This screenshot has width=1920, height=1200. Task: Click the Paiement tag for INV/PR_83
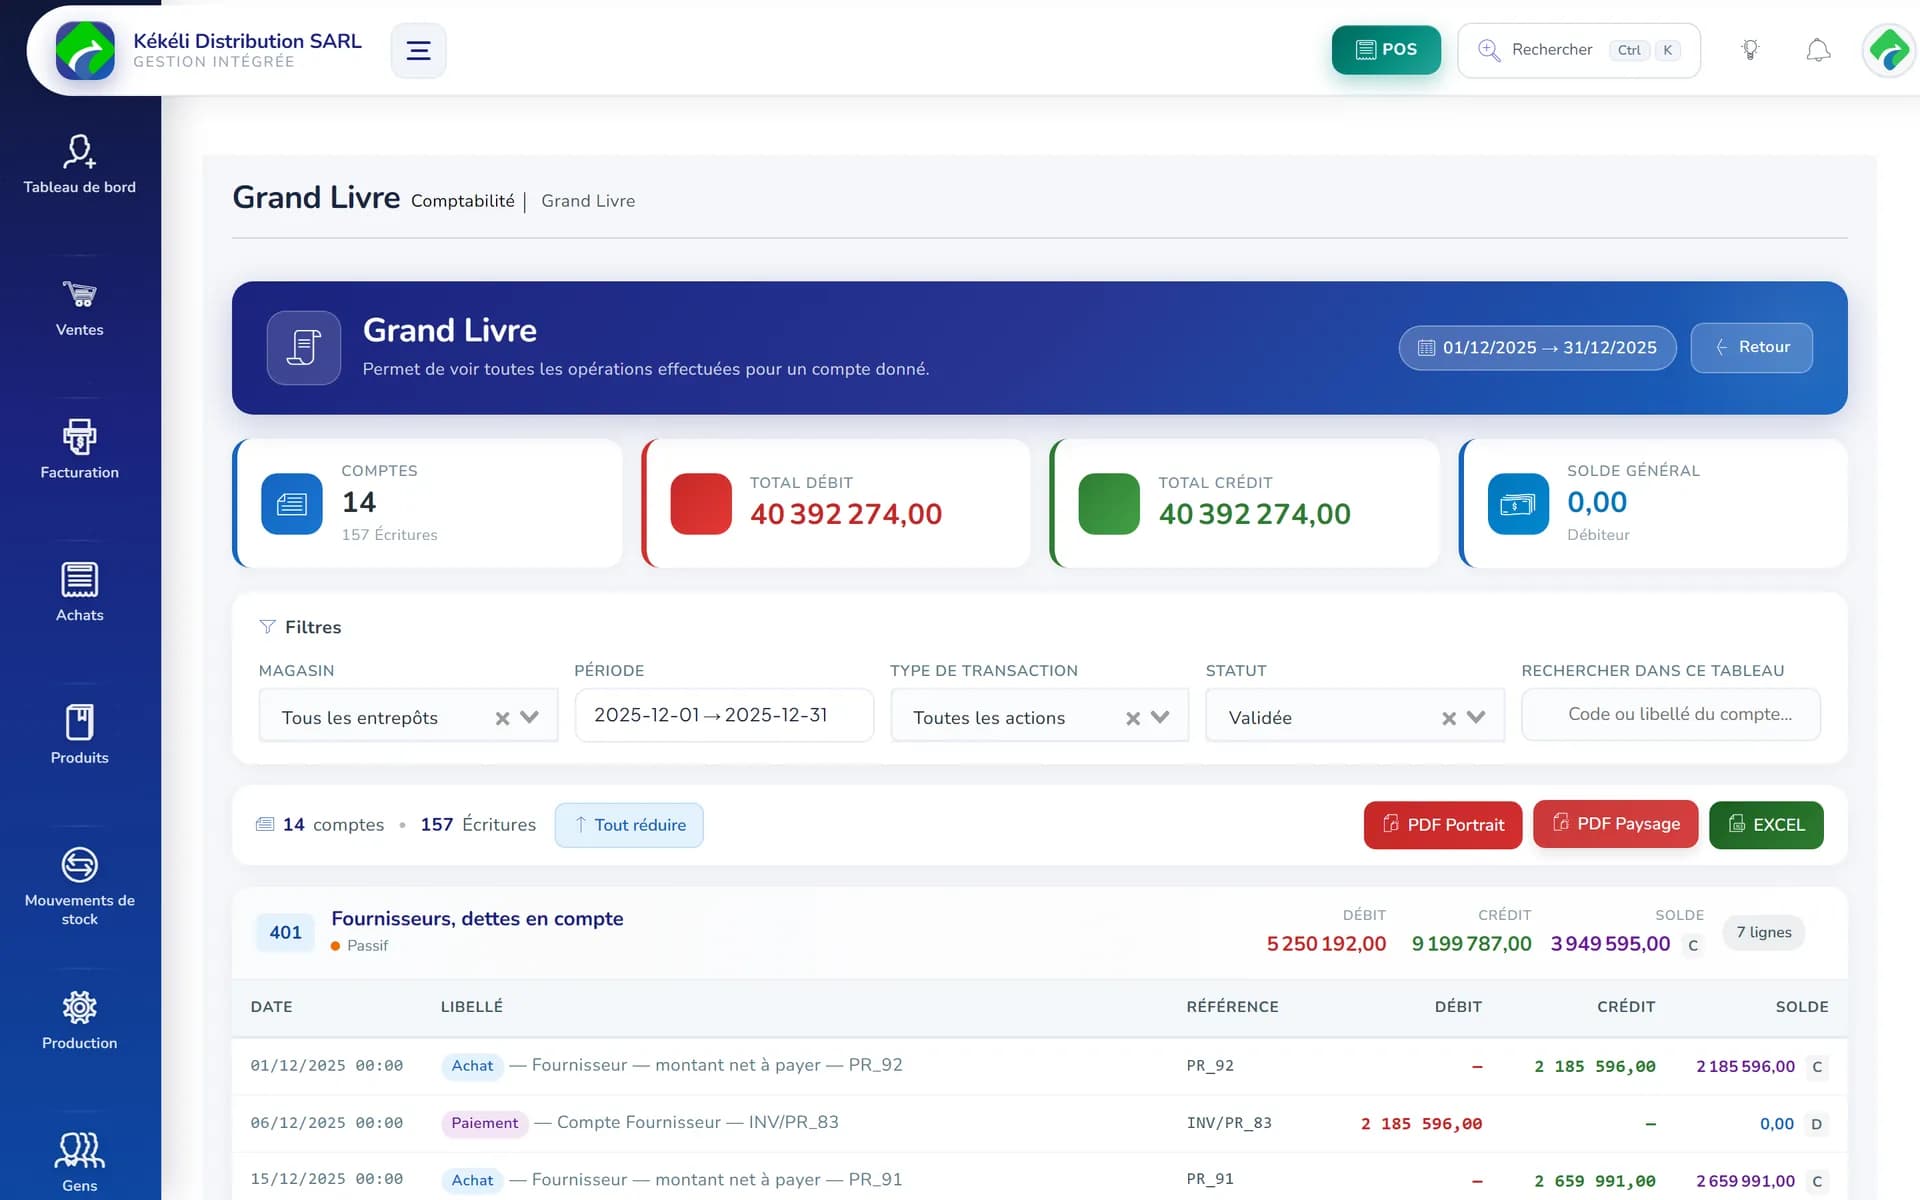[x=484, y=1123]
